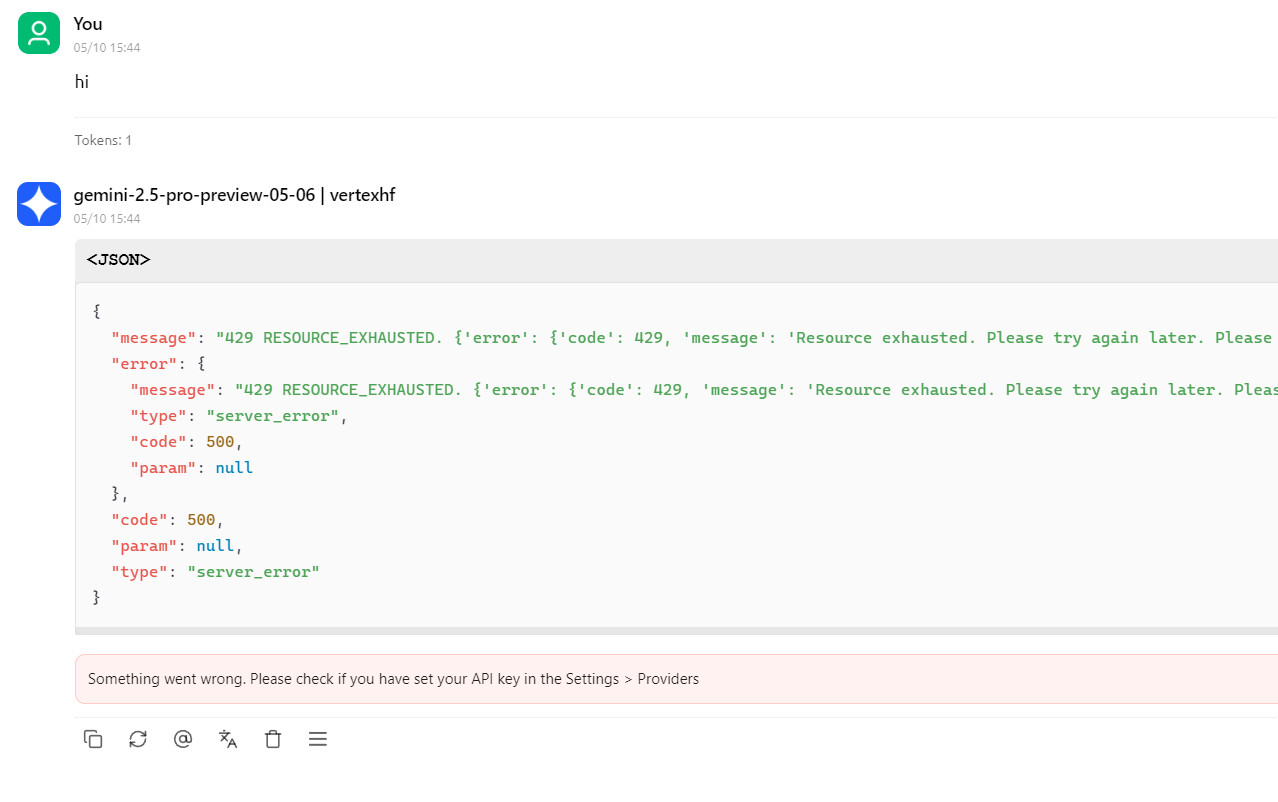
Task: Open the message hamburger menu
Action: pos(318,739)
